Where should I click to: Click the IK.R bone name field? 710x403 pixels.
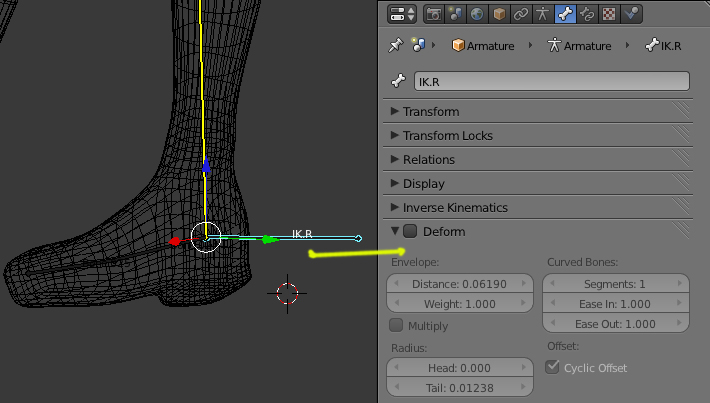[552, 82]
